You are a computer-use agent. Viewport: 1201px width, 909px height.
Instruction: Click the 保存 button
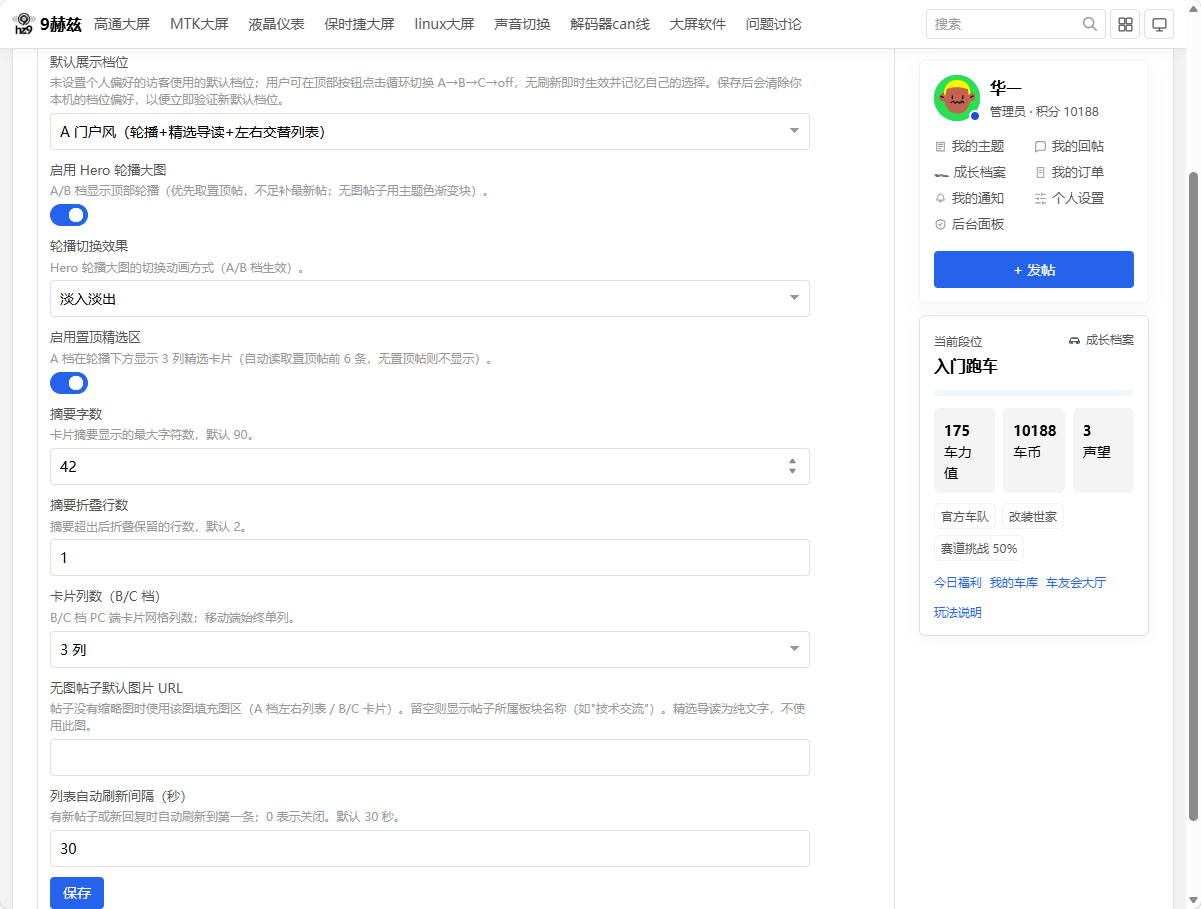(77, 893)
